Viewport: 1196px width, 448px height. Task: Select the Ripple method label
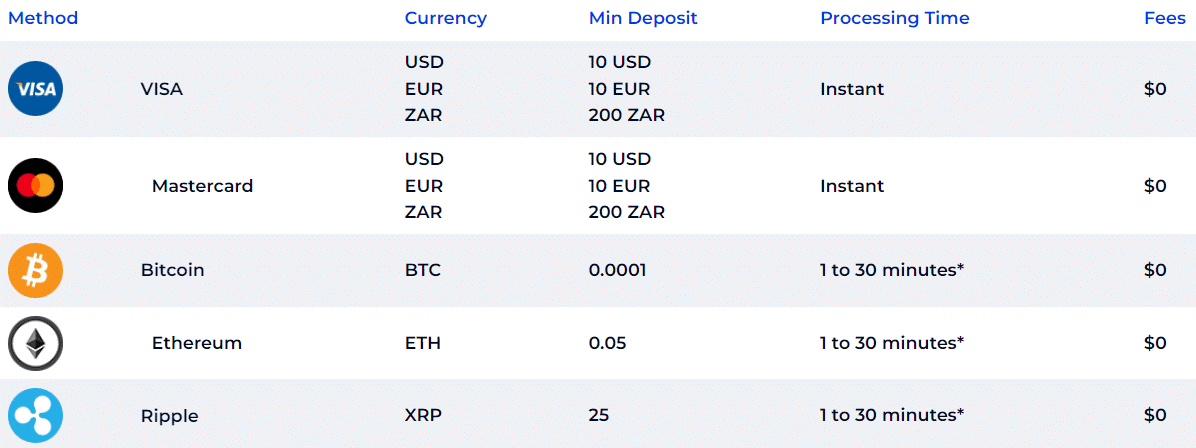tap(169, 416)
